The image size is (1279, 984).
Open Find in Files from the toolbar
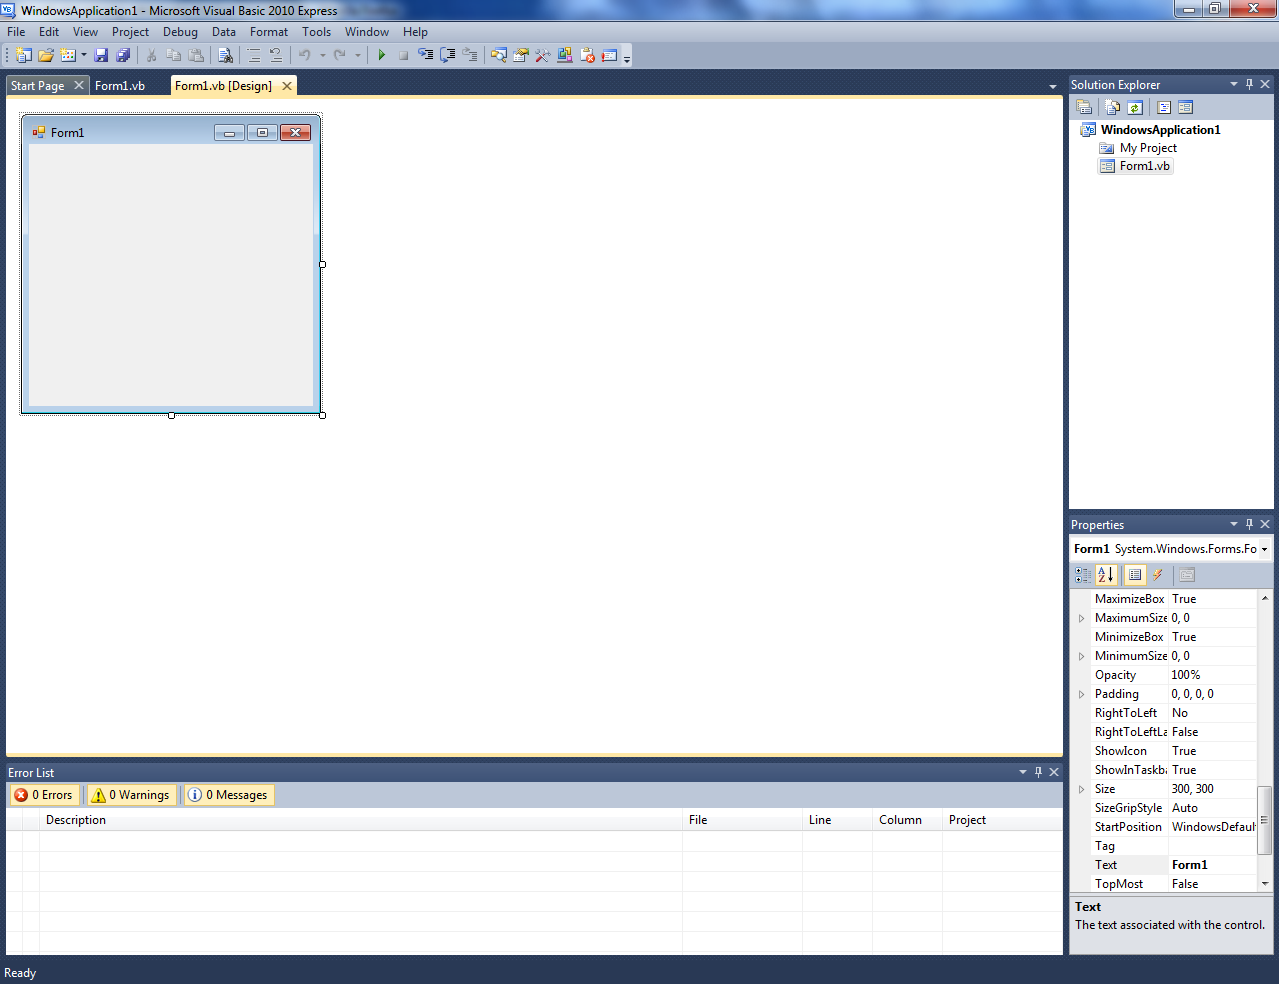coord(226,55)
